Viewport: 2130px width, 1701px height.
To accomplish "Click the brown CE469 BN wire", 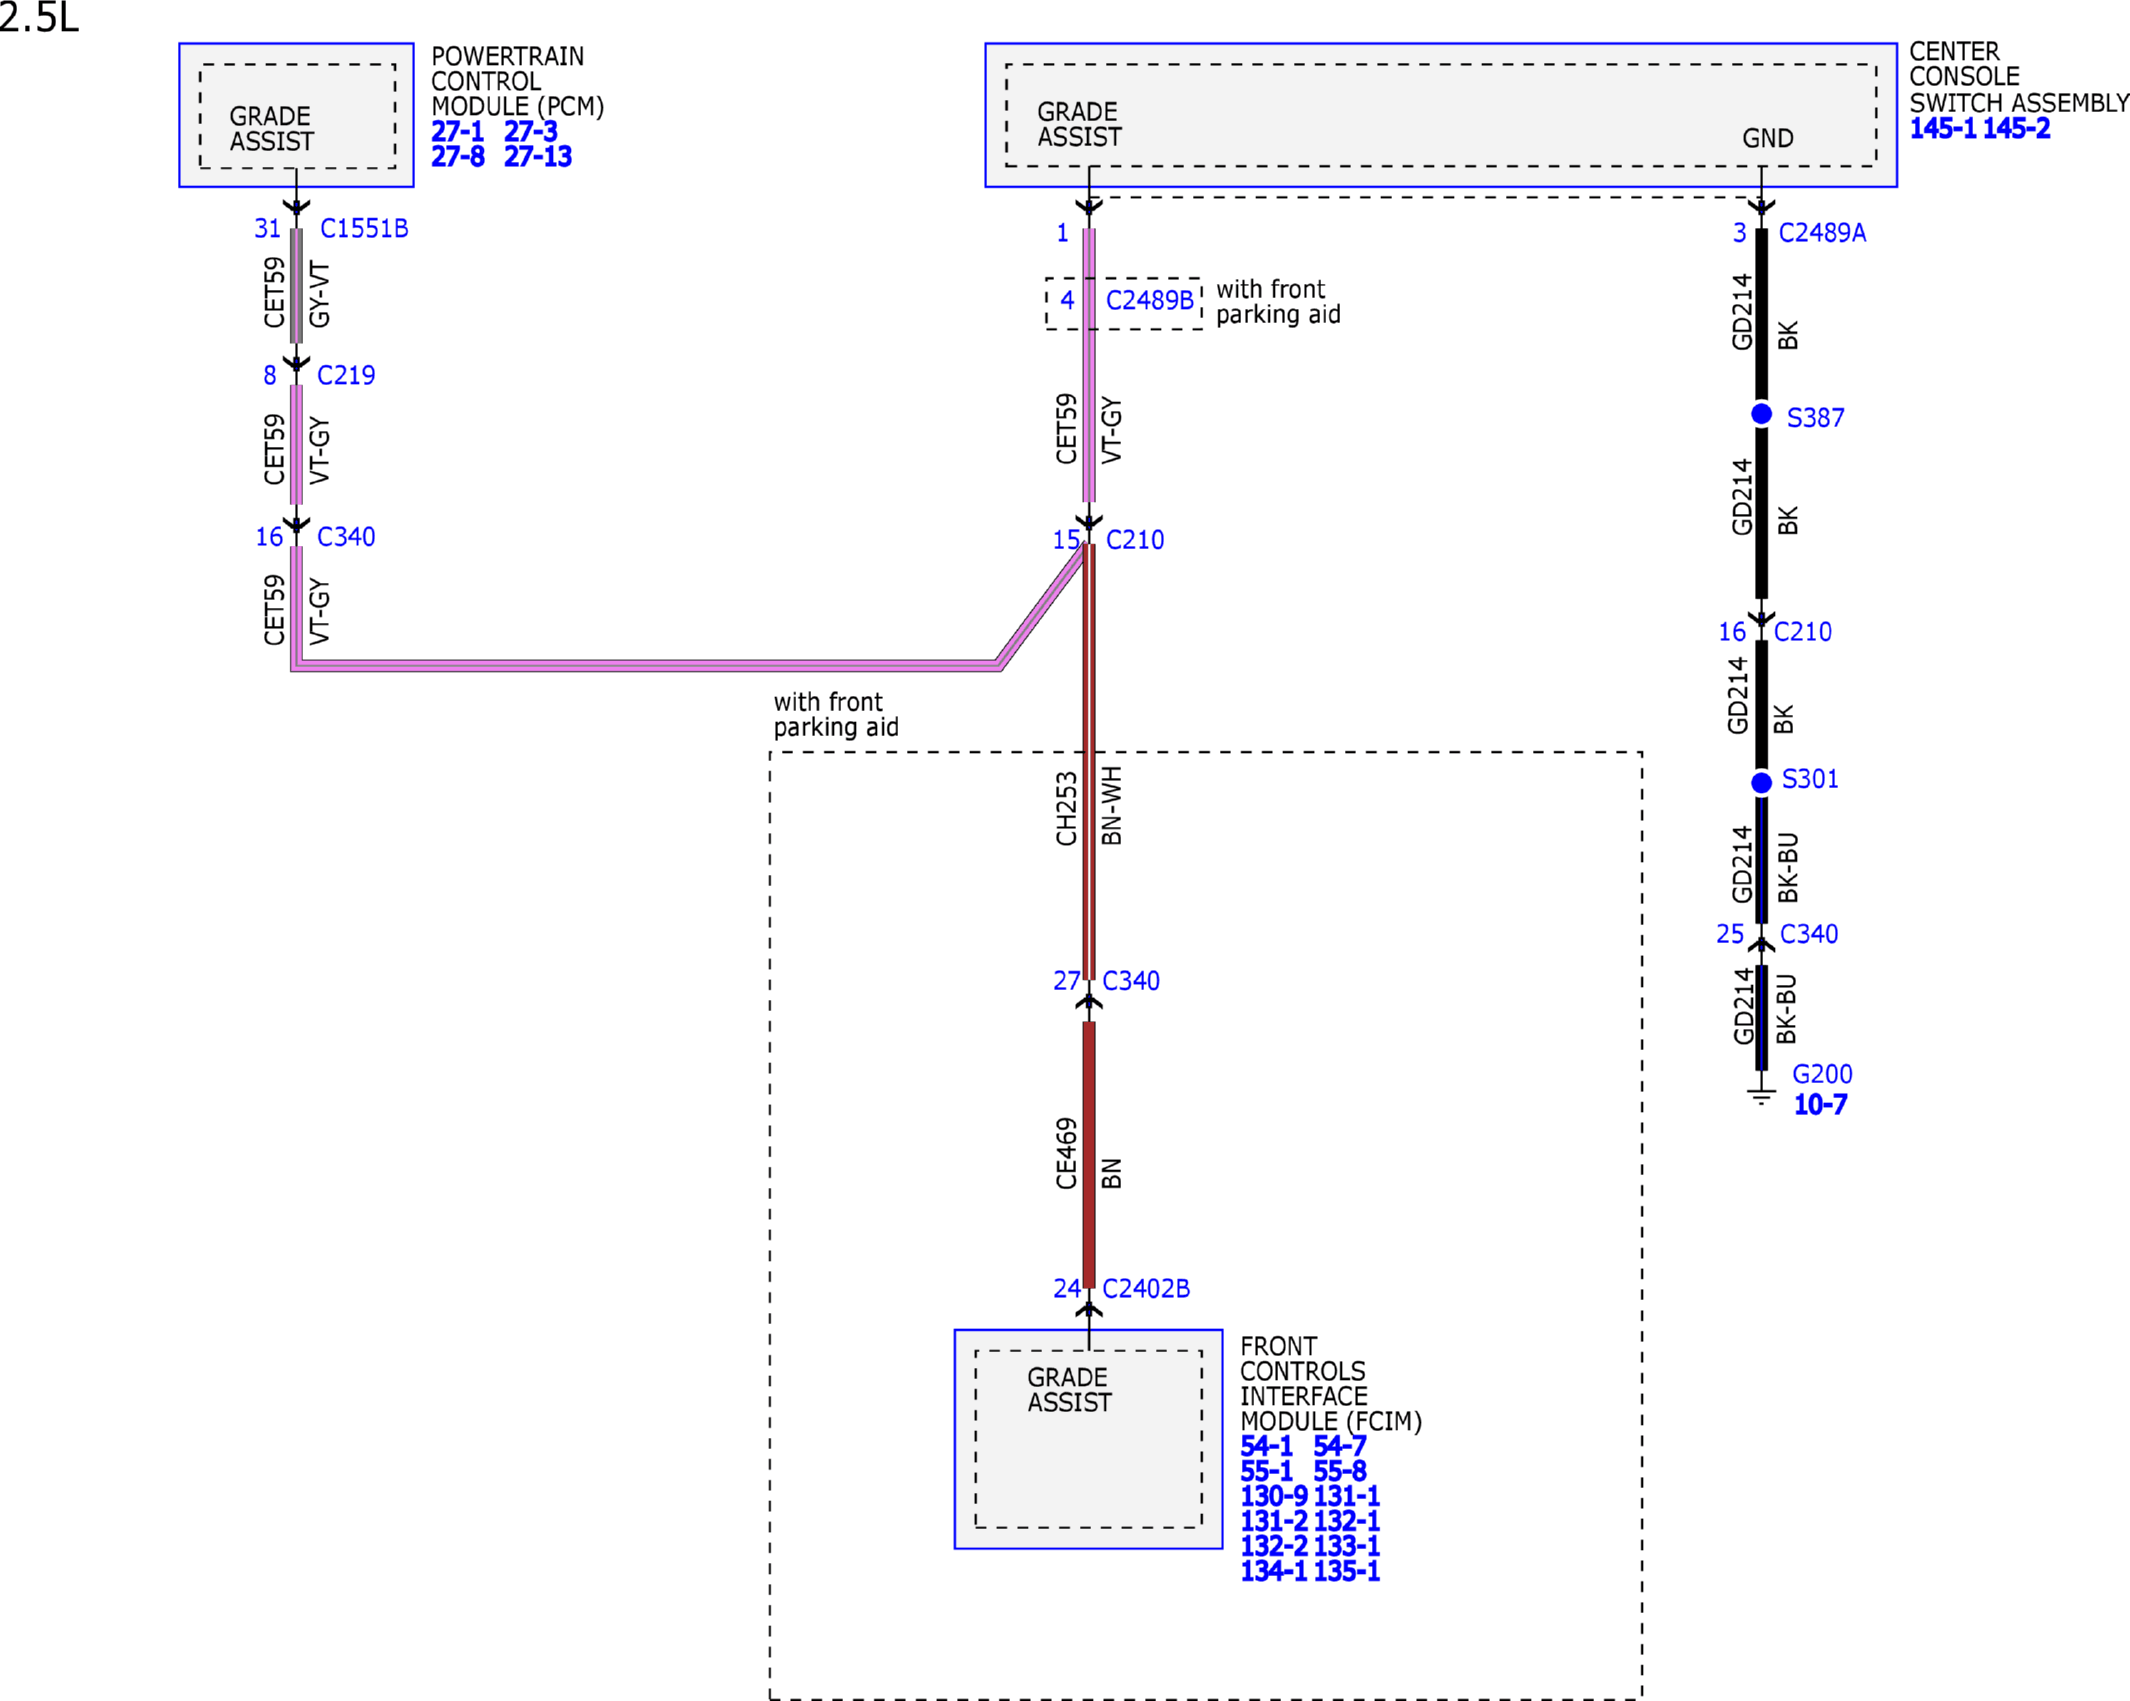I will coord(1089,1154).
